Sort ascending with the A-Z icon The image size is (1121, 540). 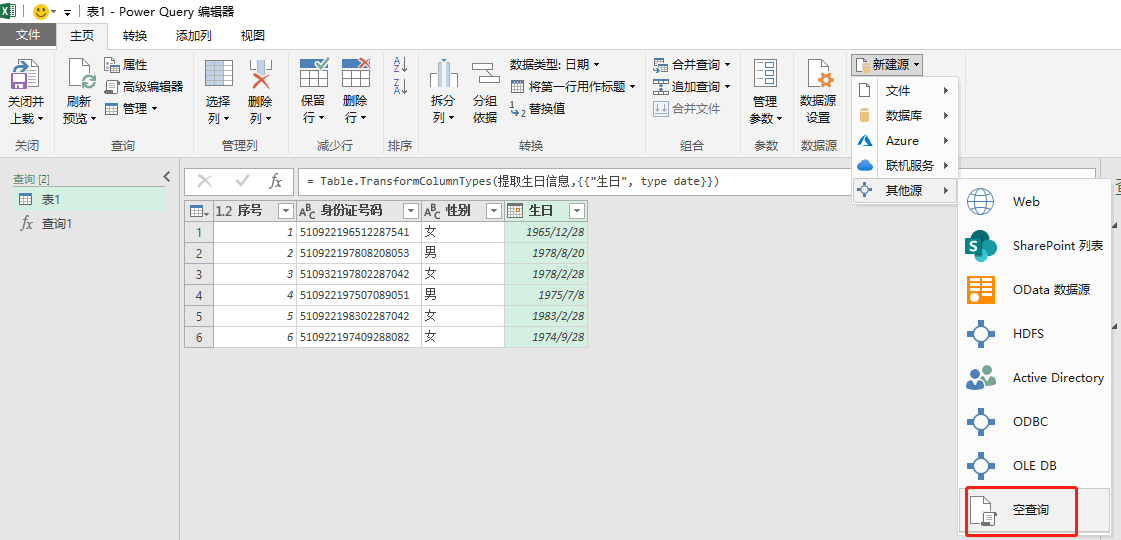400,65
